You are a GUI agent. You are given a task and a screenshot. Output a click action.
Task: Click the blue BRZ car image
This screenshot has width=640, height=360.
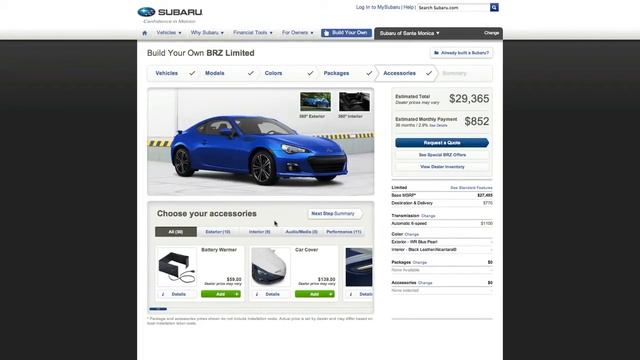point(259,151)
